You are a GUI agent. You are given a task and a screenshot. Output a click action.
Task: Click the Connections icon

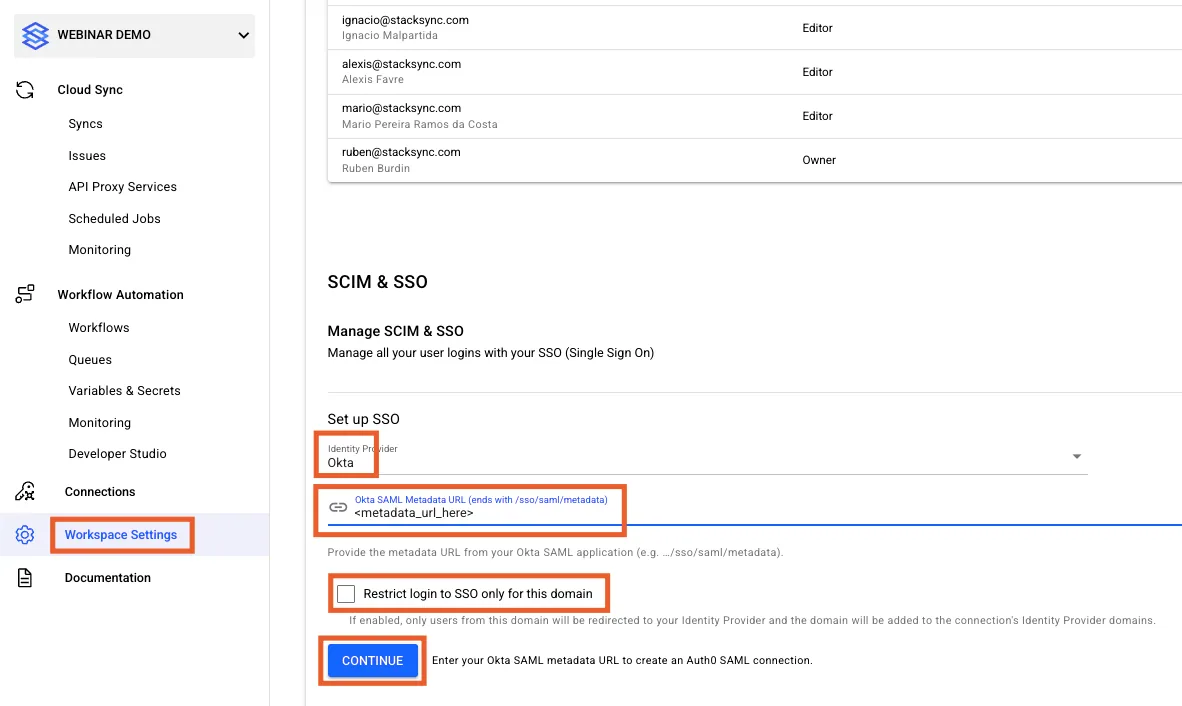(25, 491)
